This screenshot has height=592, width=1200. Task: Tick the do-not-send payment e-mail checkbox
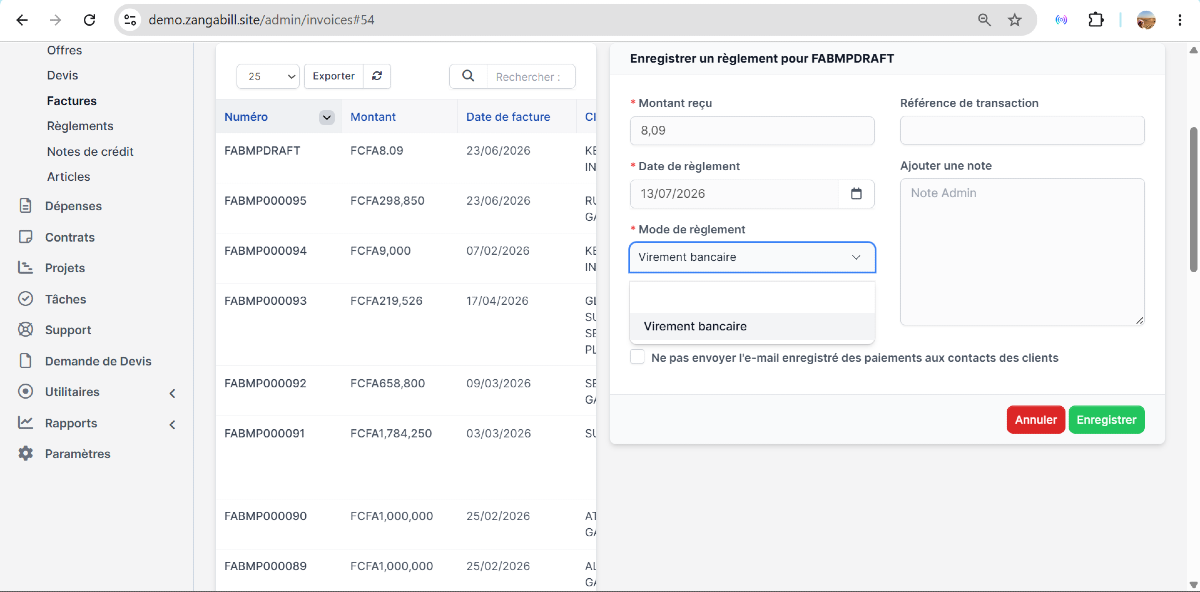coord(638,357)
